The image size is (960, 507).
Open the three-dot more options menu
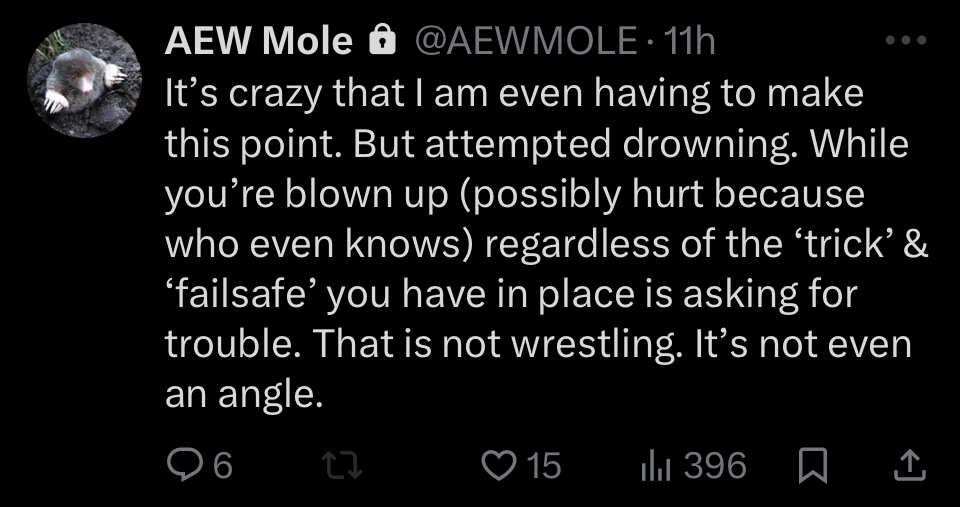point(908,41)
